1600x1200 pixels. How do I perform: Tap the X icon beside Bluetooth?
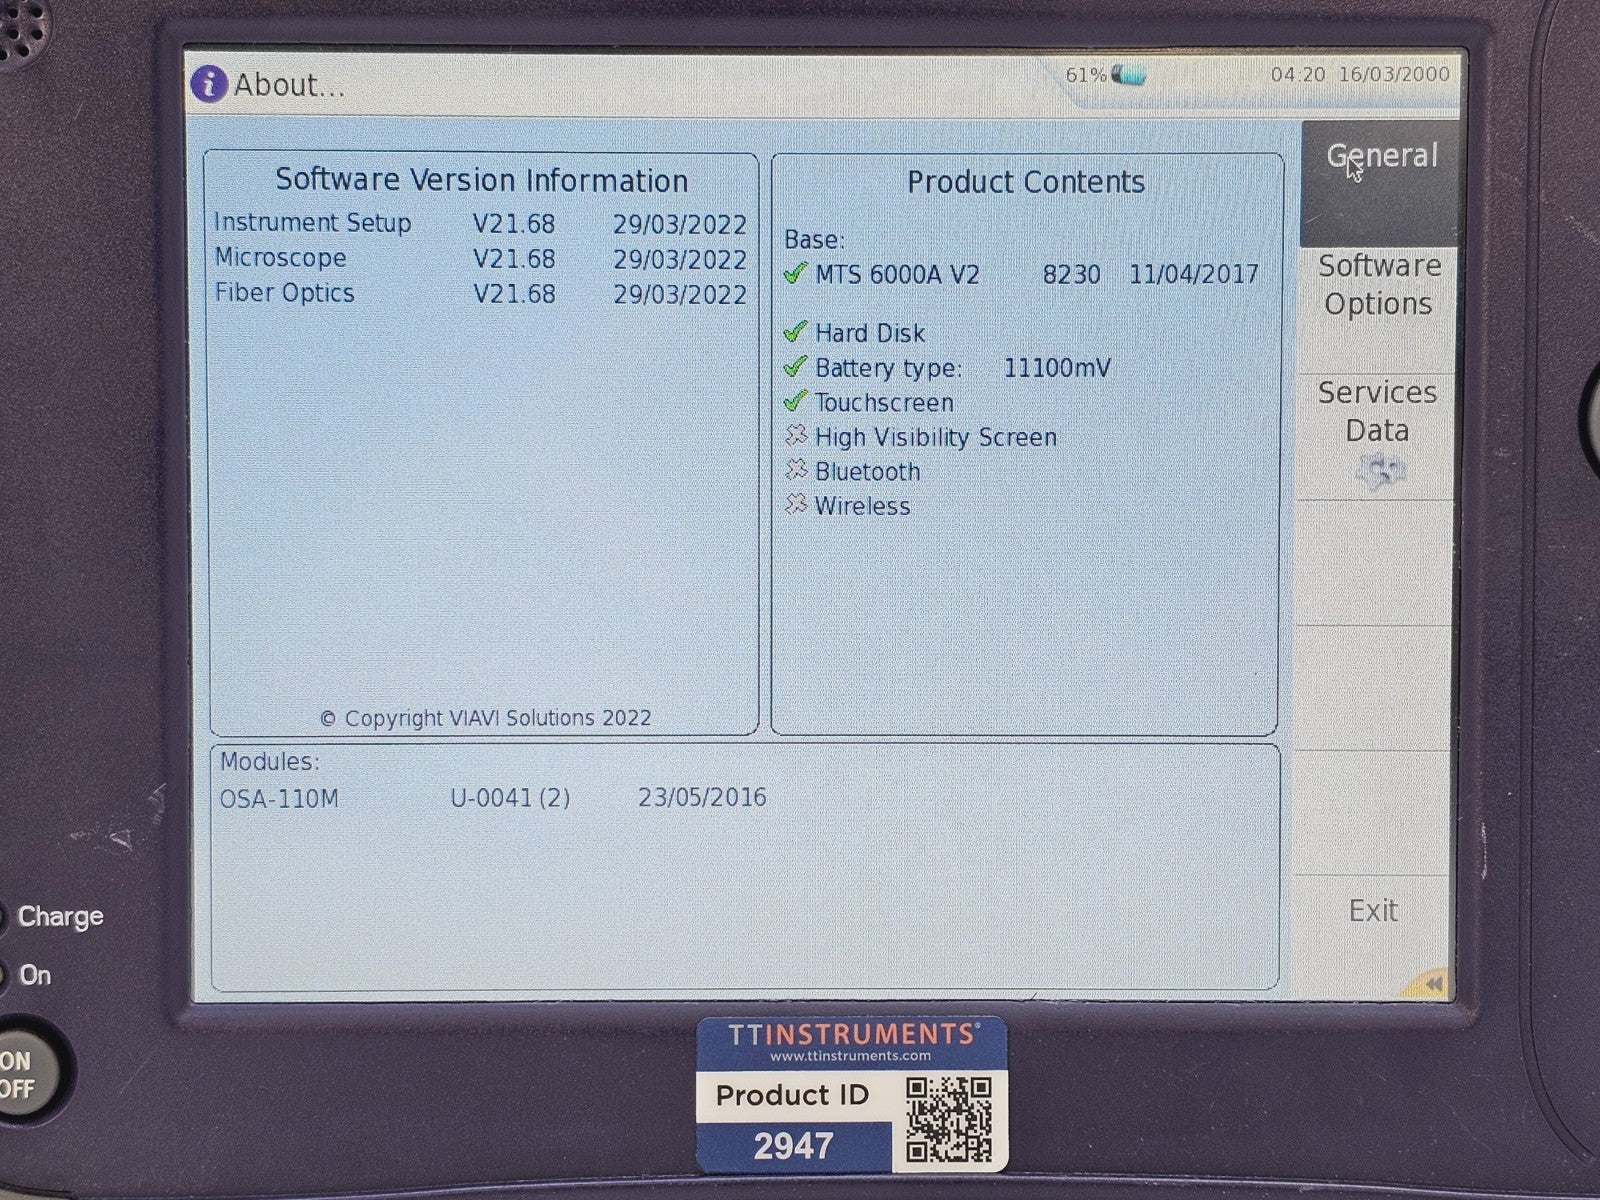(795, 470)
